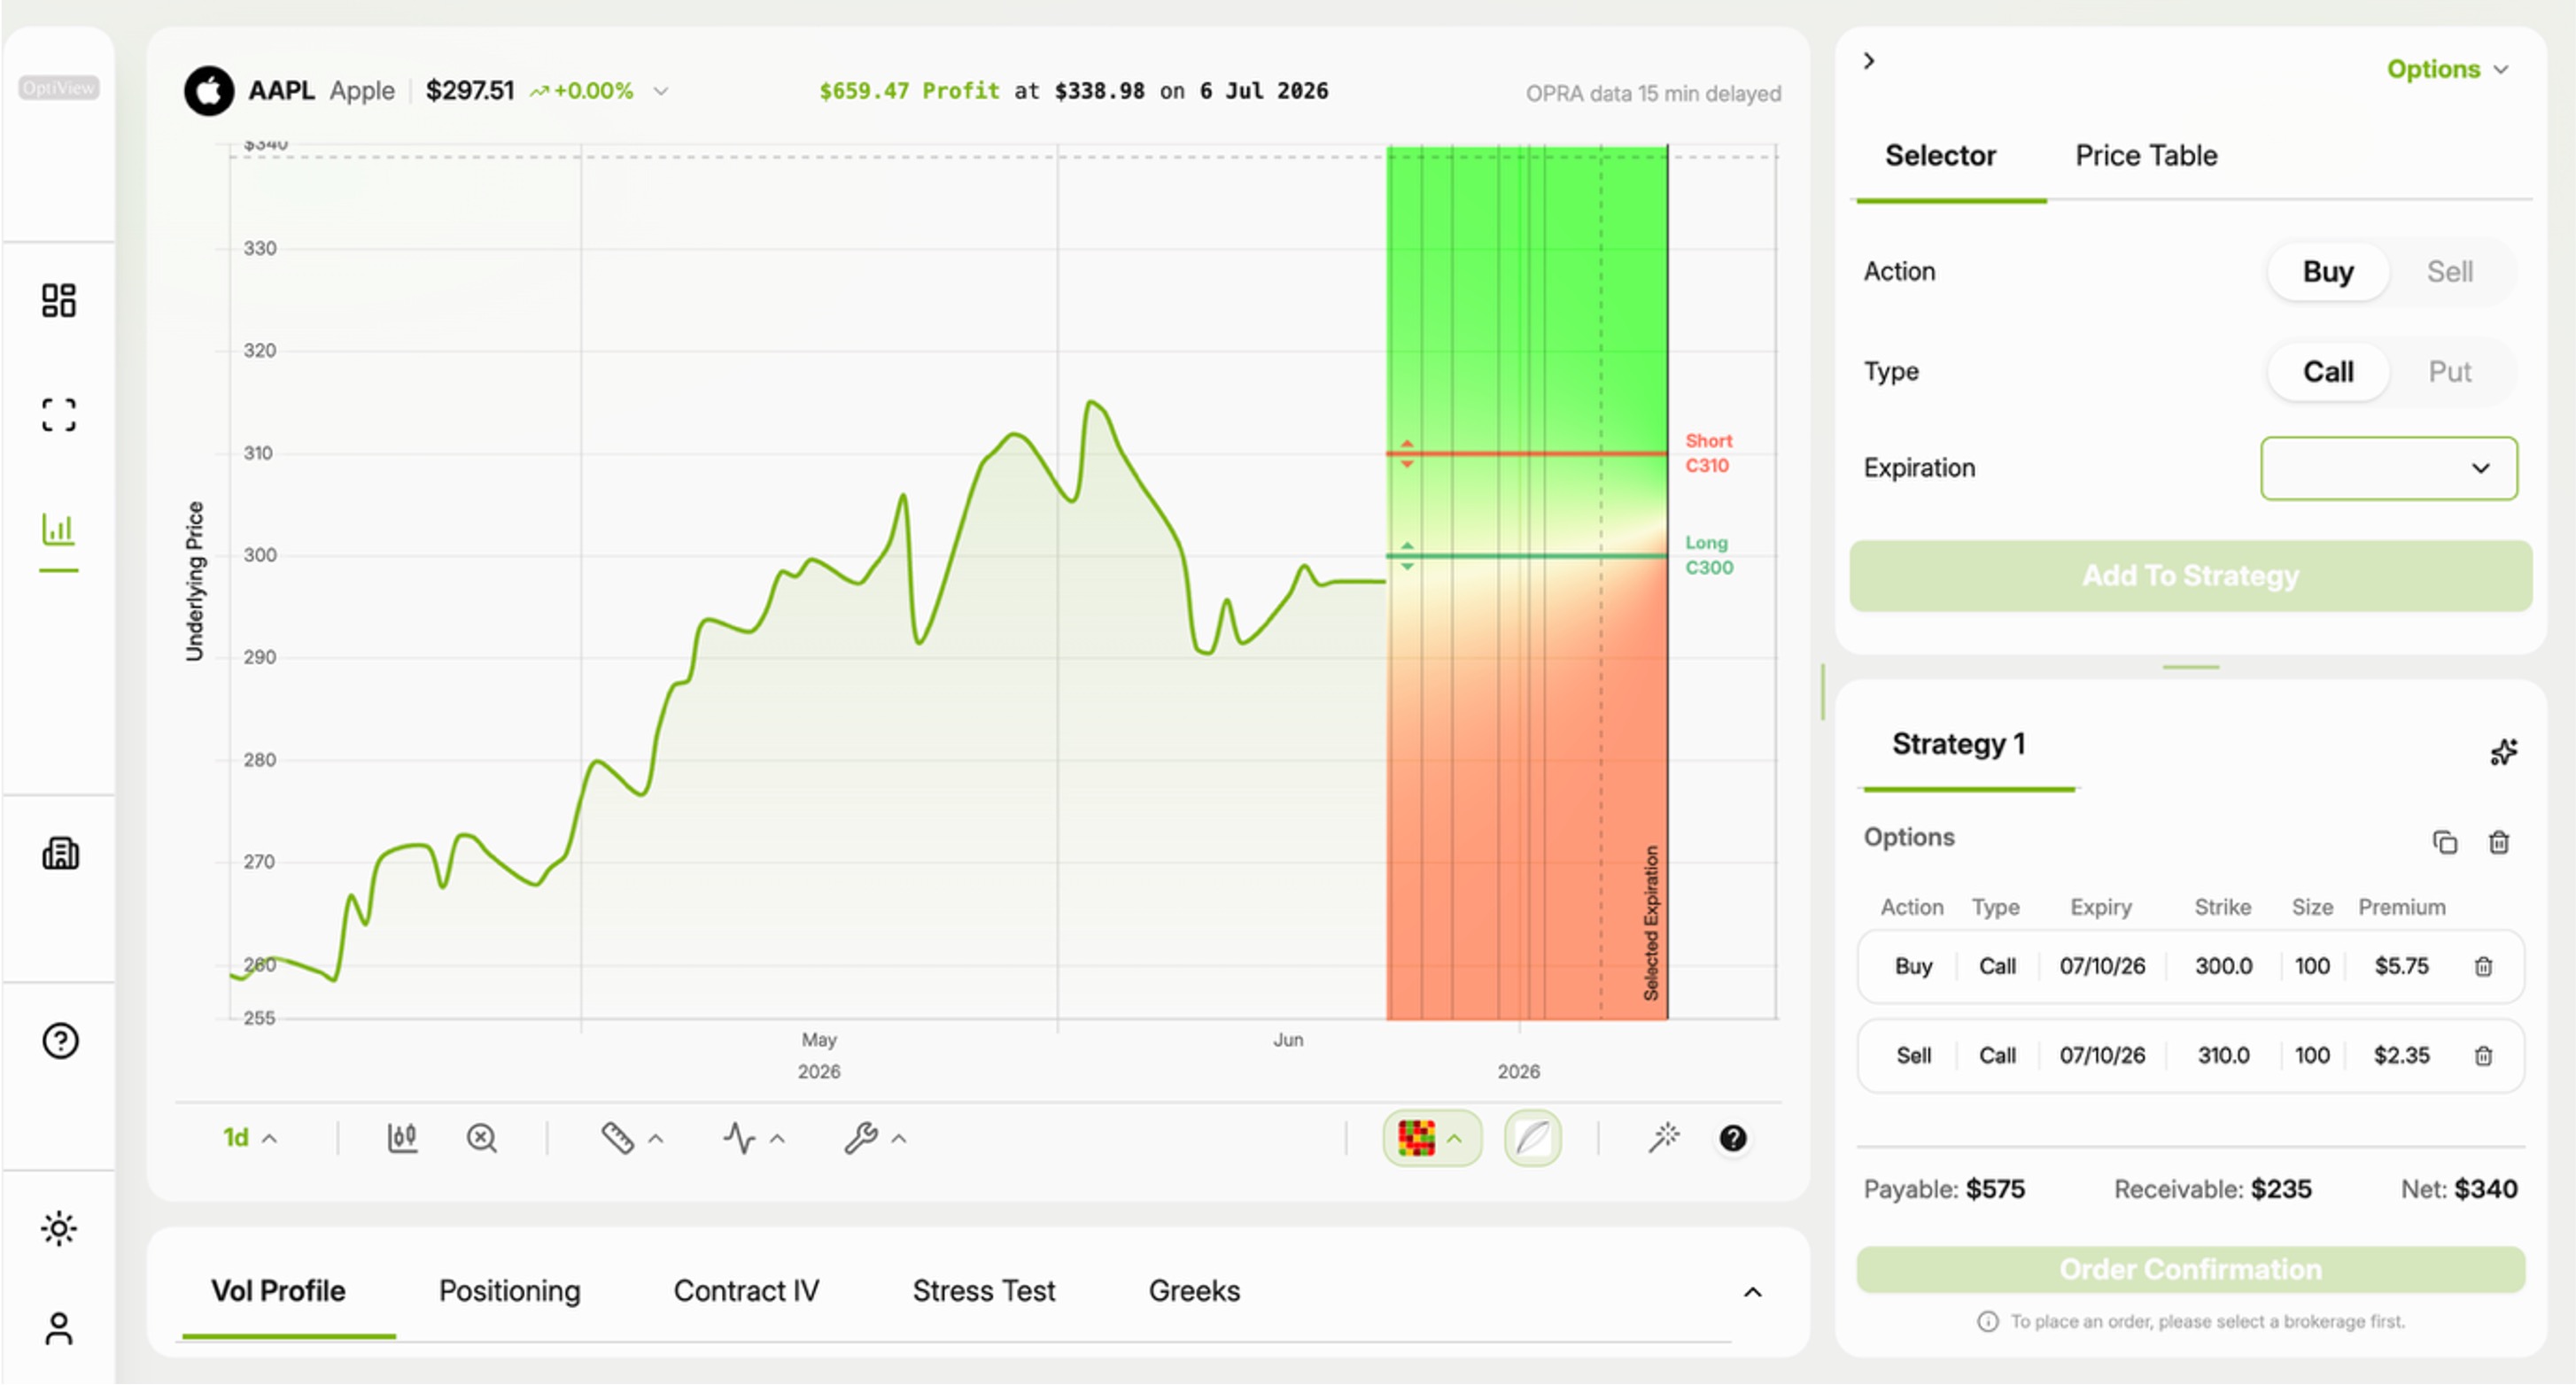Screen dimensions: 2576x1385
Task: Delete the Sell Call 310.0 row
Action: (x=2483, y=1055)
